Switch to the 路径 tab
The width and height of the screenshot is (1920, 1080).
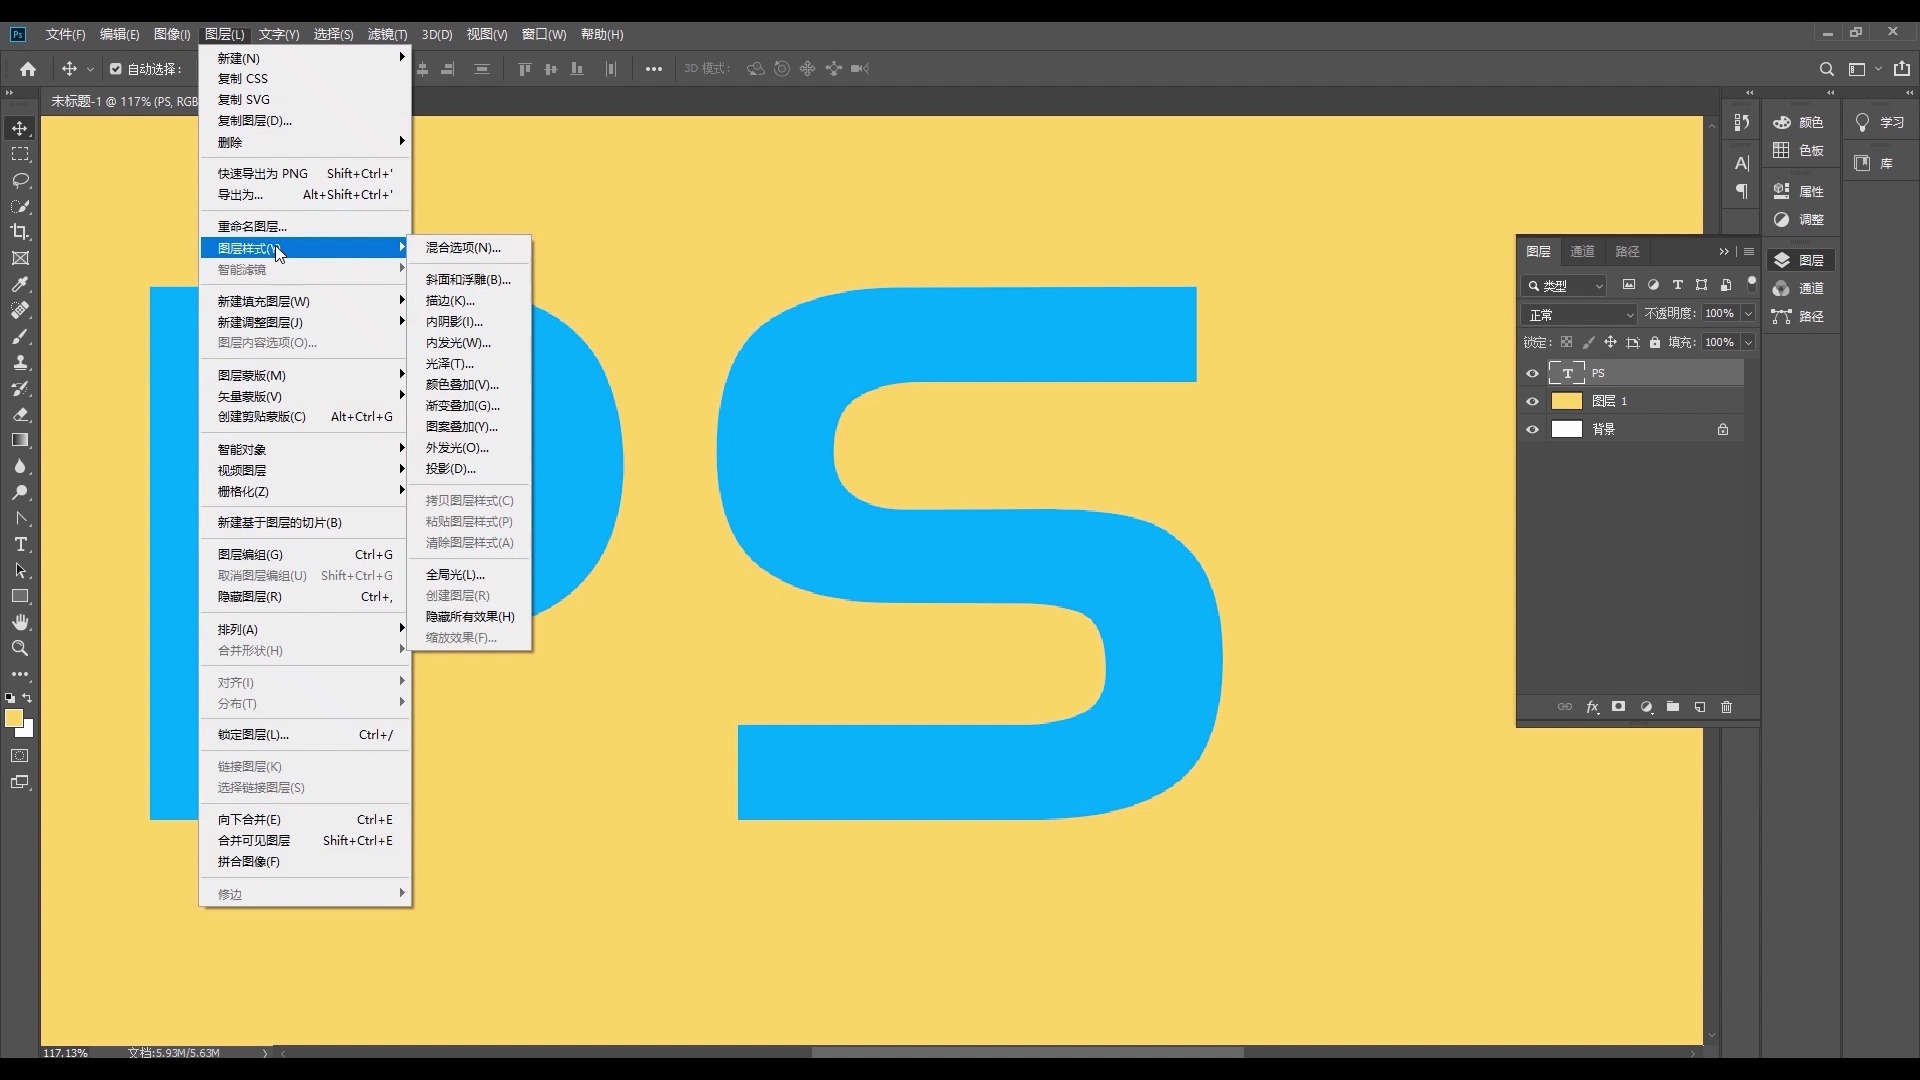pyautogui.click(x=1627, y=251)
